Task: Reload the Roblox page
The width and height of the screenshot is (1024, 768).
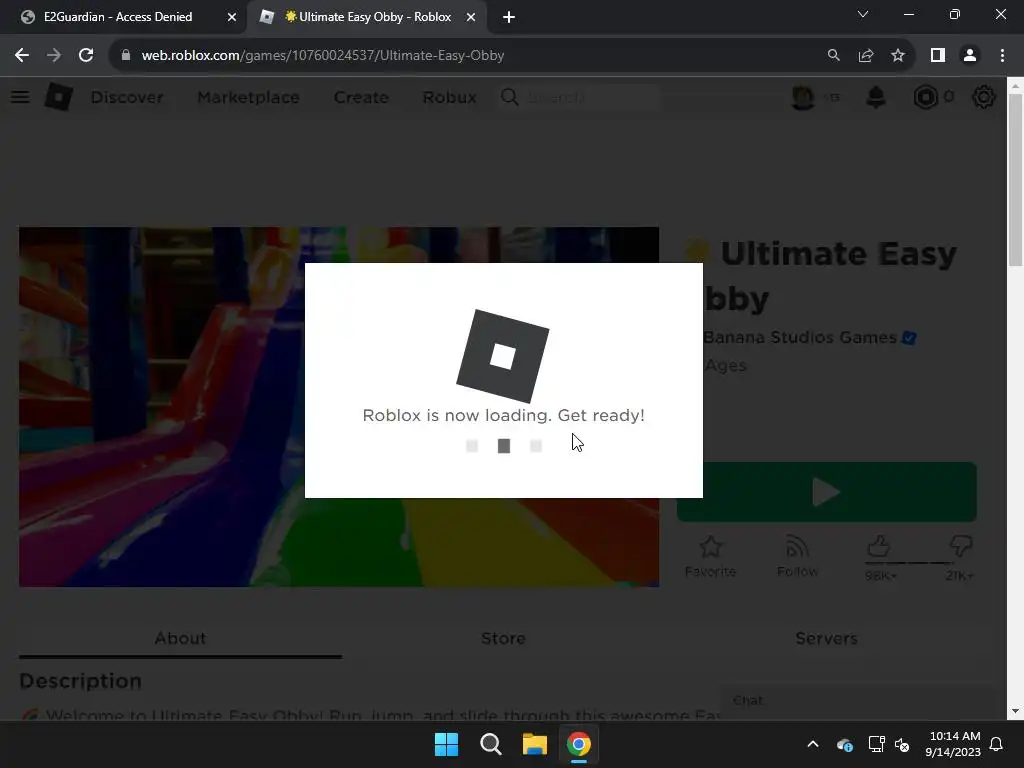Action: pyautogui.click(x=86, y=56)
